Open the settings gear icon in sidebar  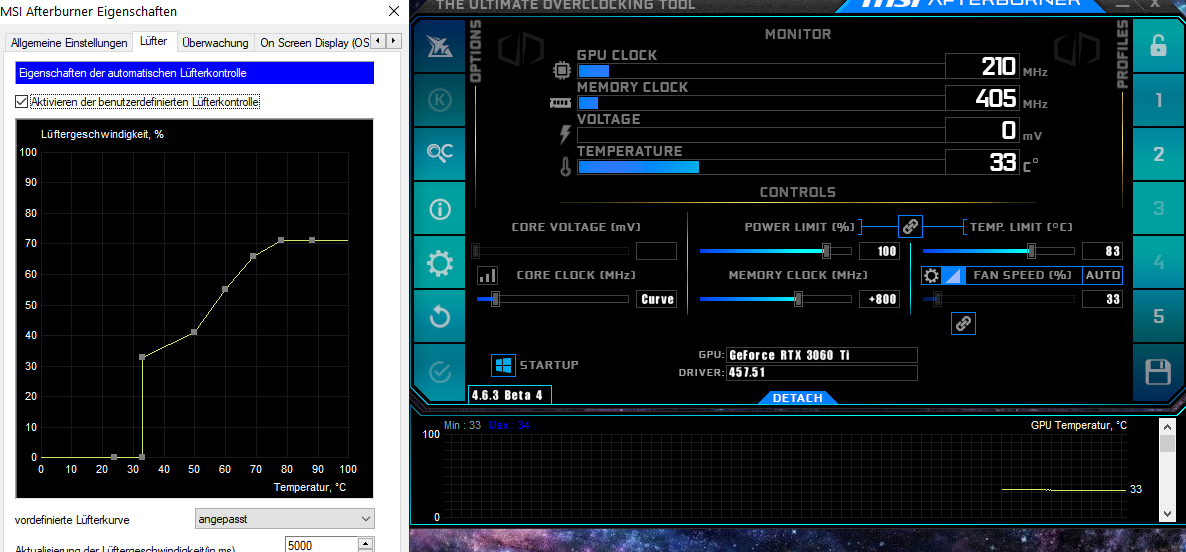pyautogui.click(x=440, y=263)
